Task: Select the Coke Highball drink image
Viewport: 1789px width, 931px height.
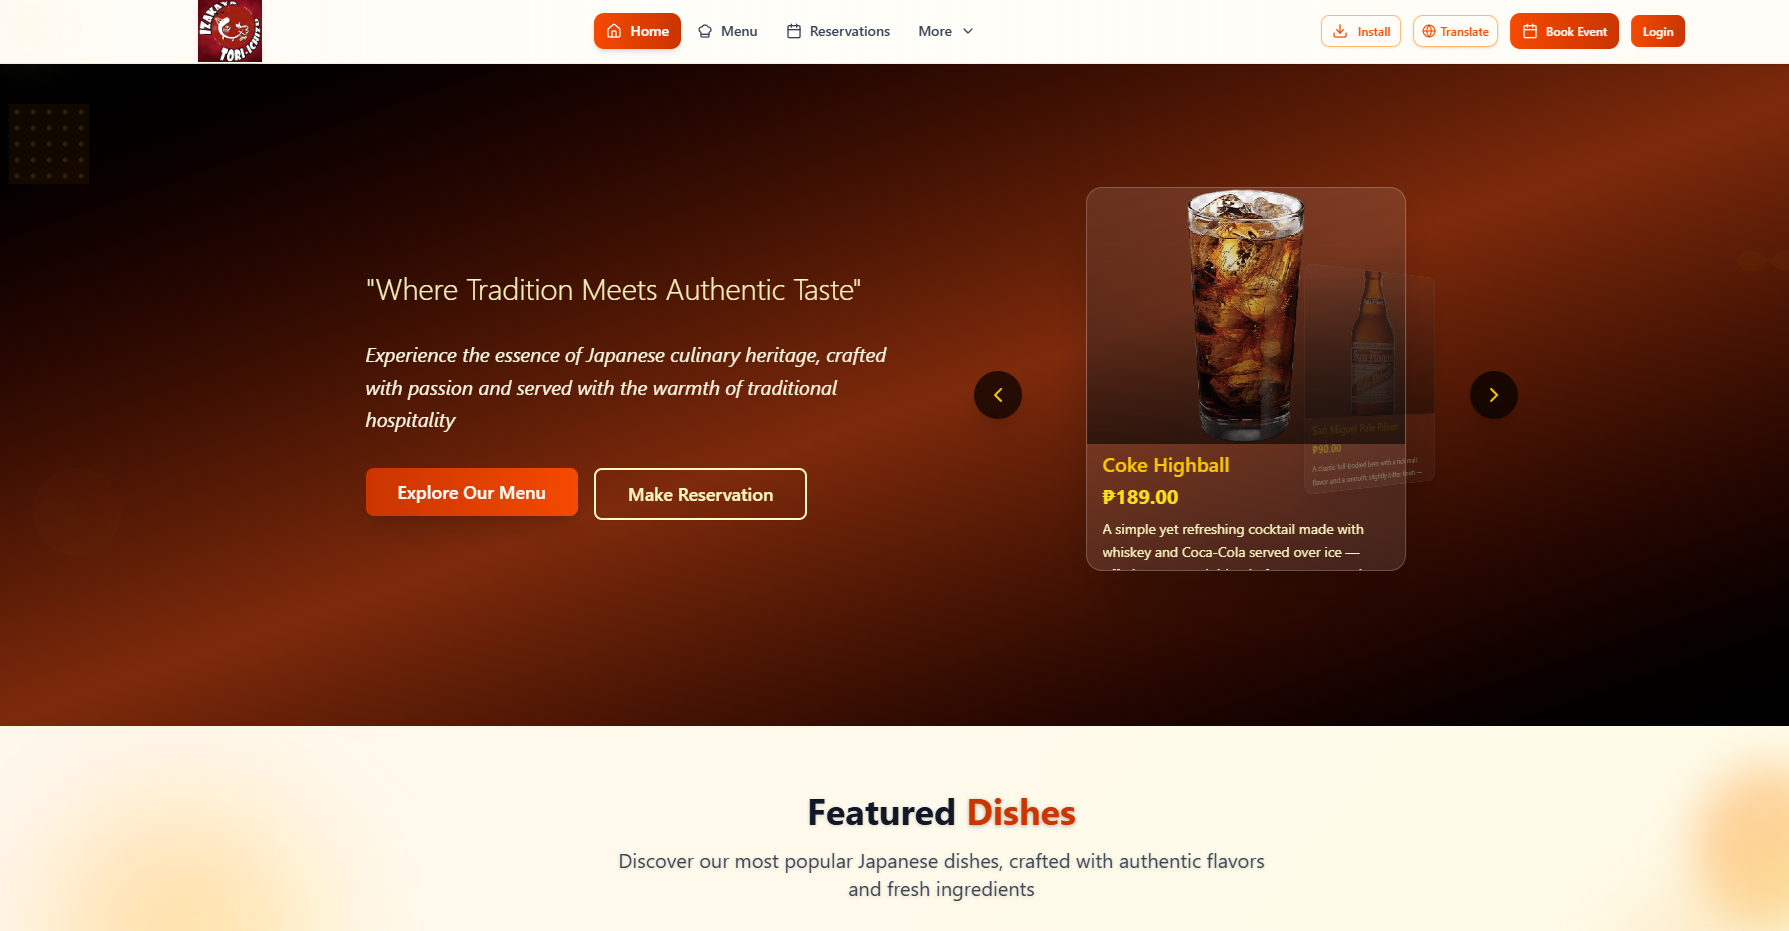Action: (x=1245, y=316)
